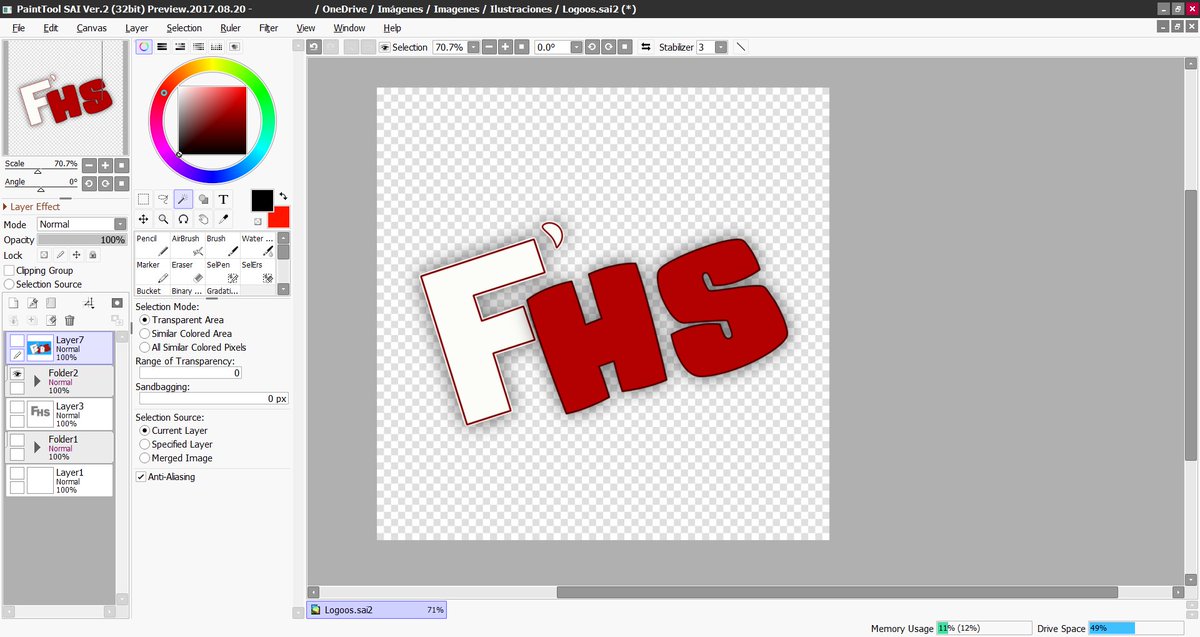This screenshot has height=637, width=1200.
Task: Choose the Marker tool
Action: click(151, 271)
